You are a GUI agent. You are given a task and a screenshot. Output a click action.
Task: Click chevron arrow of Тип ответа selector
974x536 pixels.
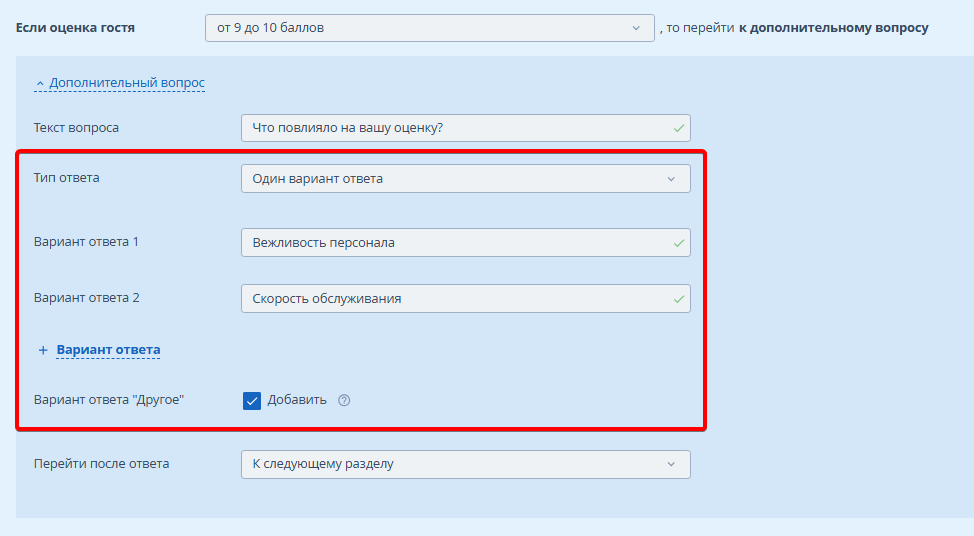(671, 179)
